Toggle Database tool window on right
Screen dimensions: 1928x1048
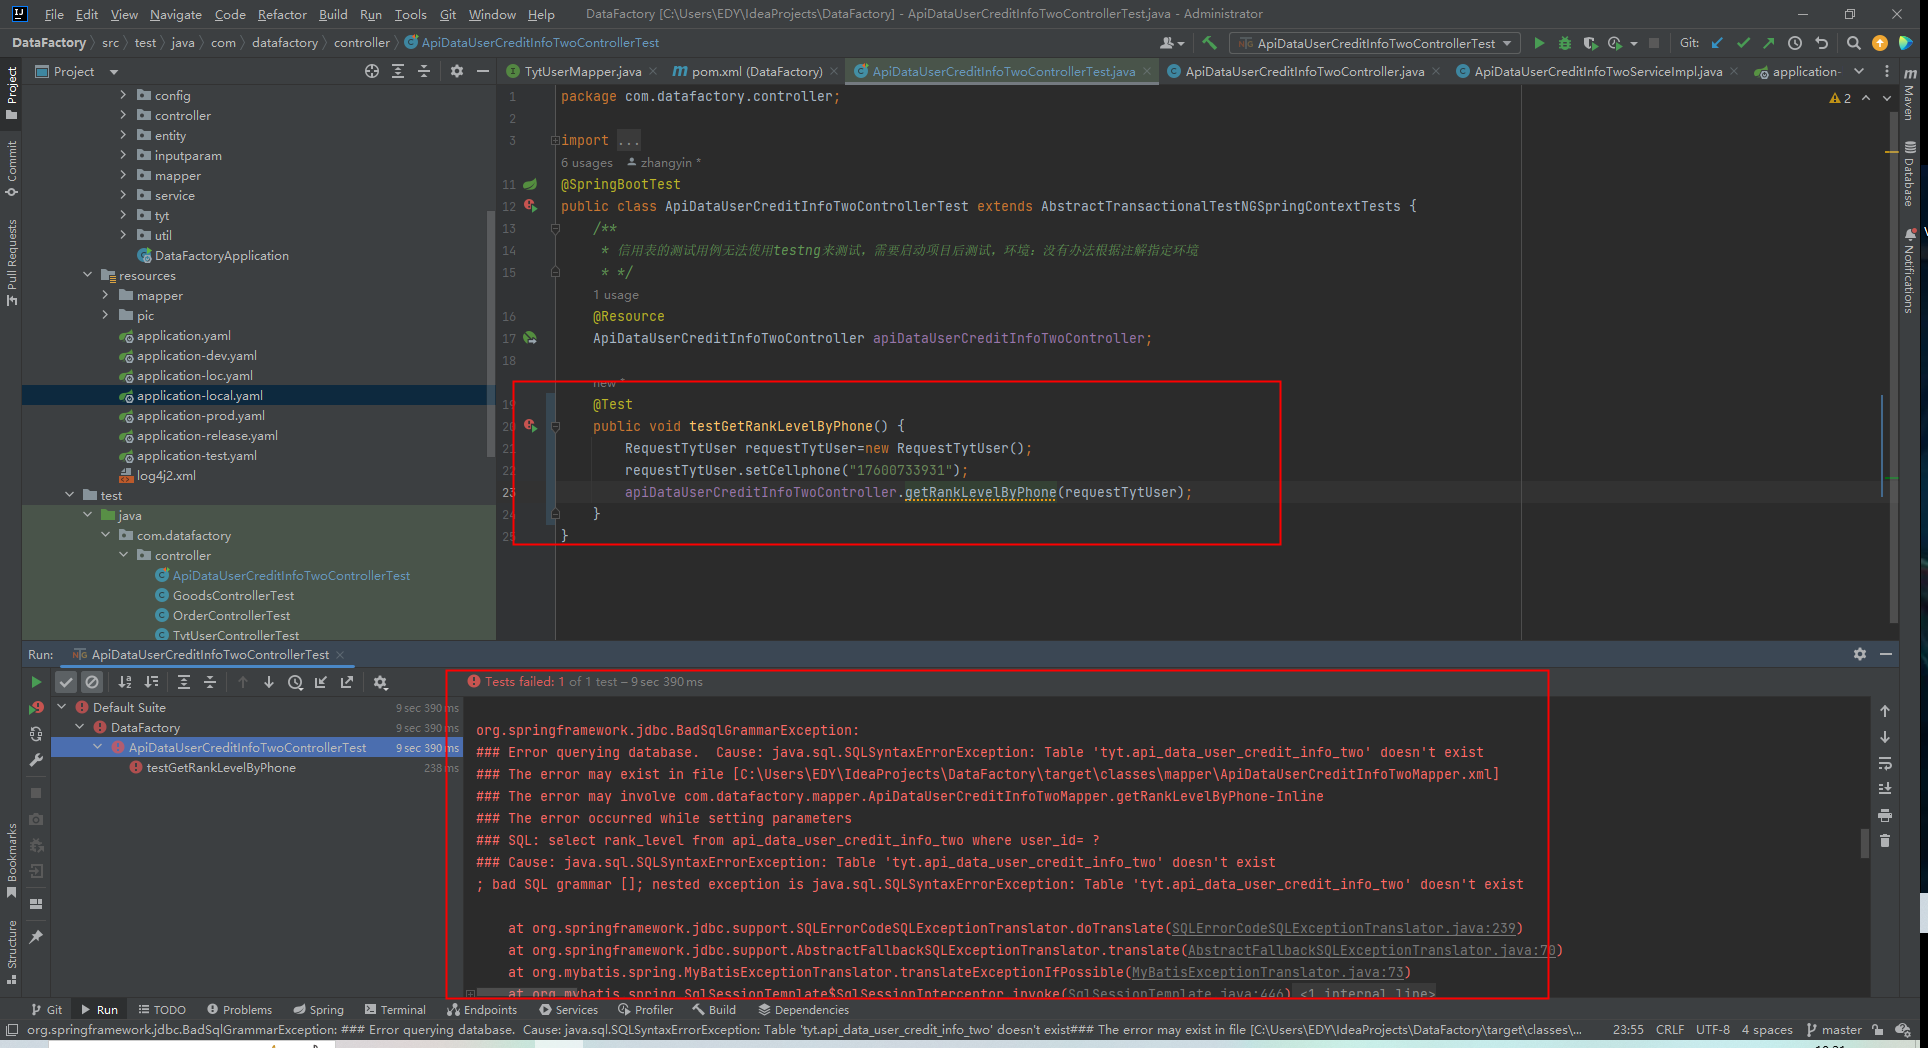point(1909,174)
